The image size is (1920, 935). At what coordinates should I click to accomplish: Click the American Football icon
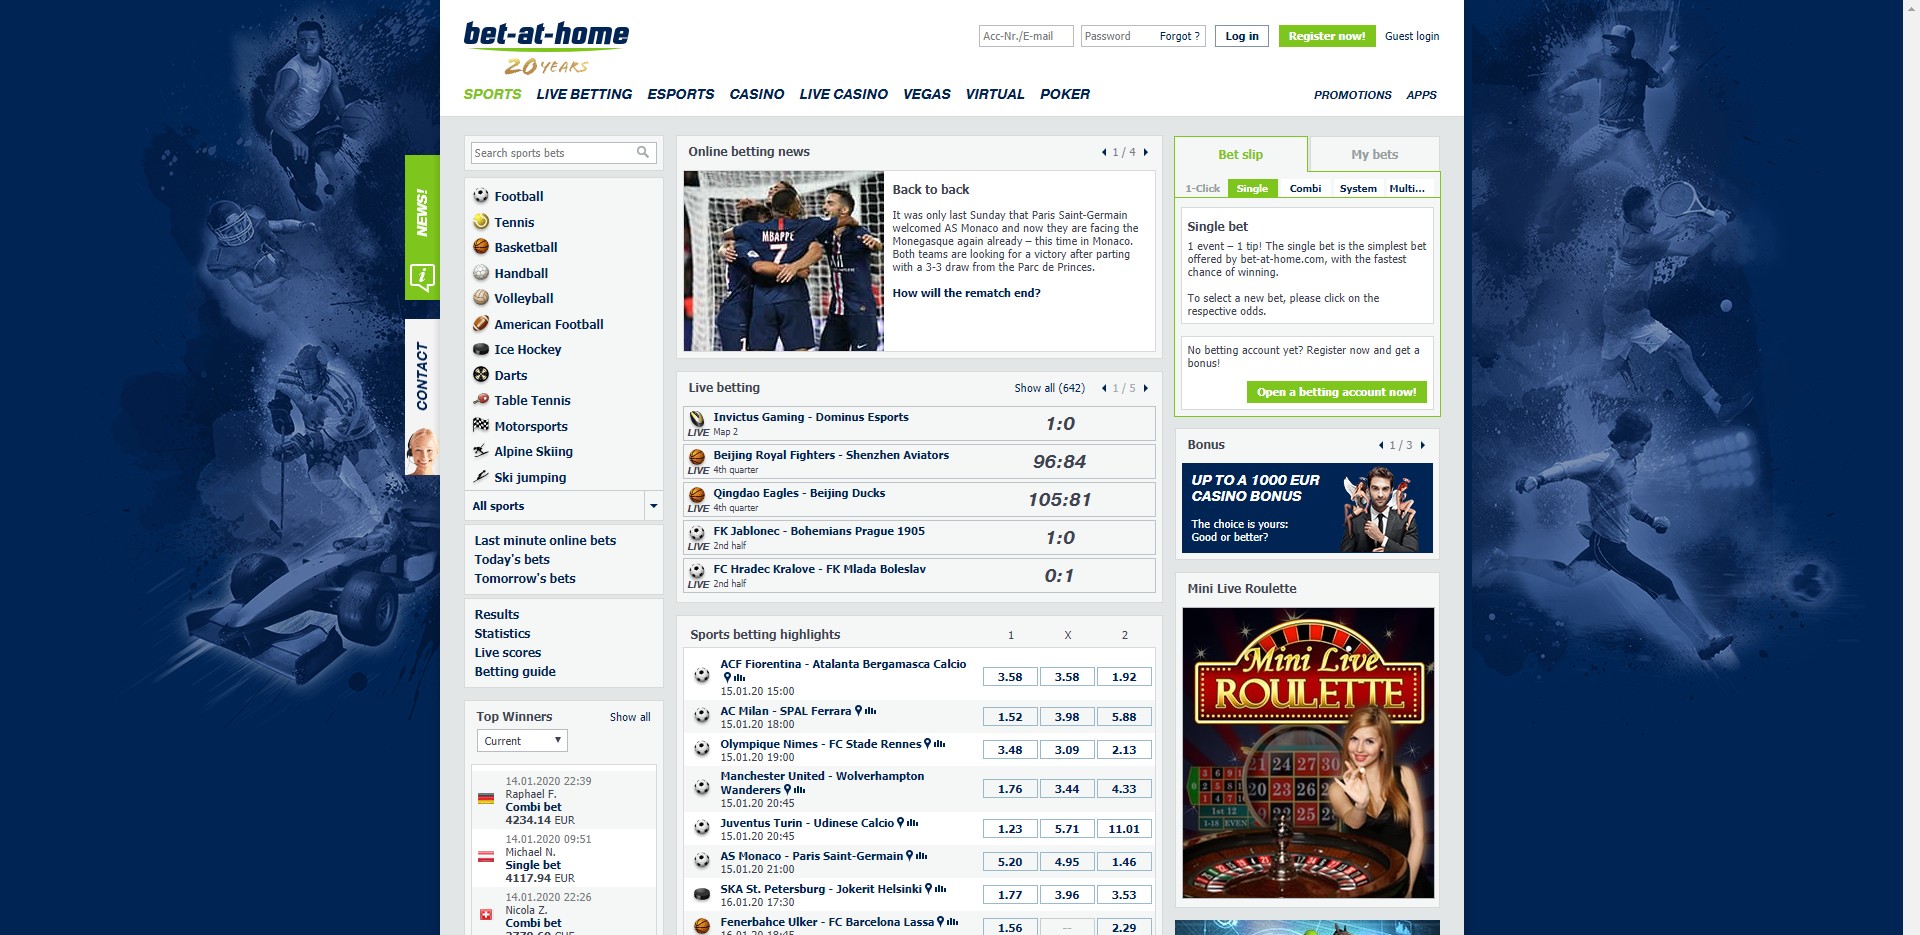point(481,324)
